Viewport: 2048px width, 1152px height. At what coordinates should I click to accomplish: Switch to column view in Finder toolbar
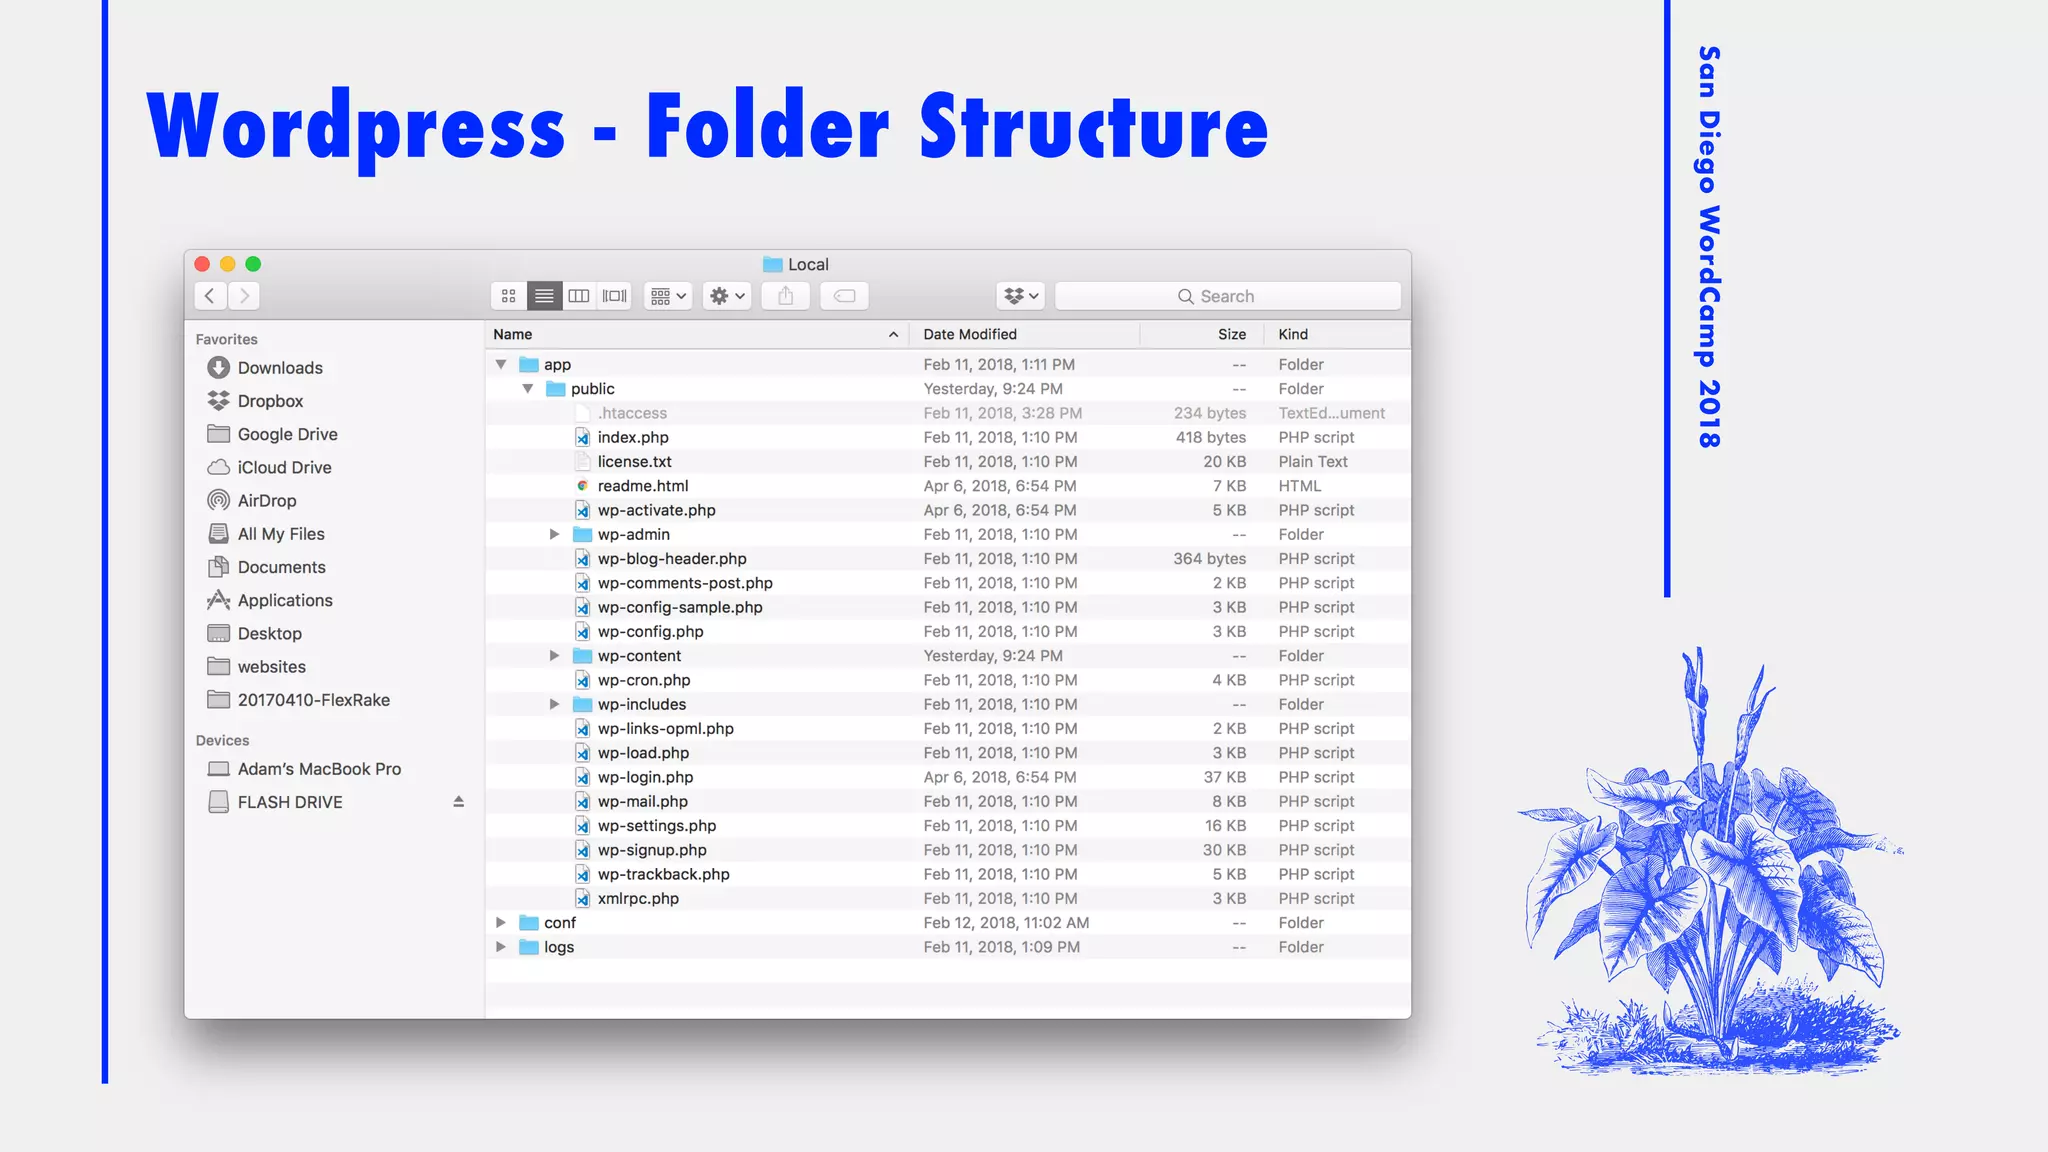tap(579, 296)
